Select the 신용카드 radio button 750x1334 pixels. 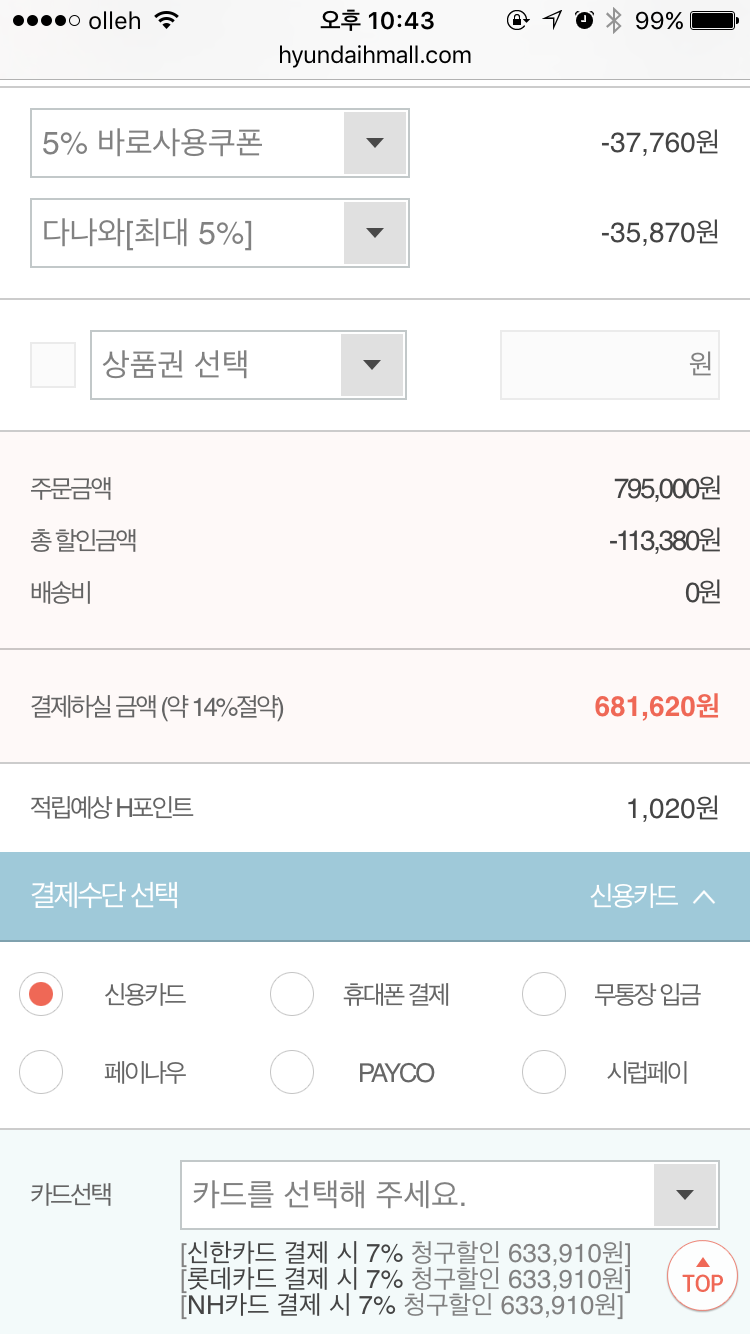tap(41, 994)
